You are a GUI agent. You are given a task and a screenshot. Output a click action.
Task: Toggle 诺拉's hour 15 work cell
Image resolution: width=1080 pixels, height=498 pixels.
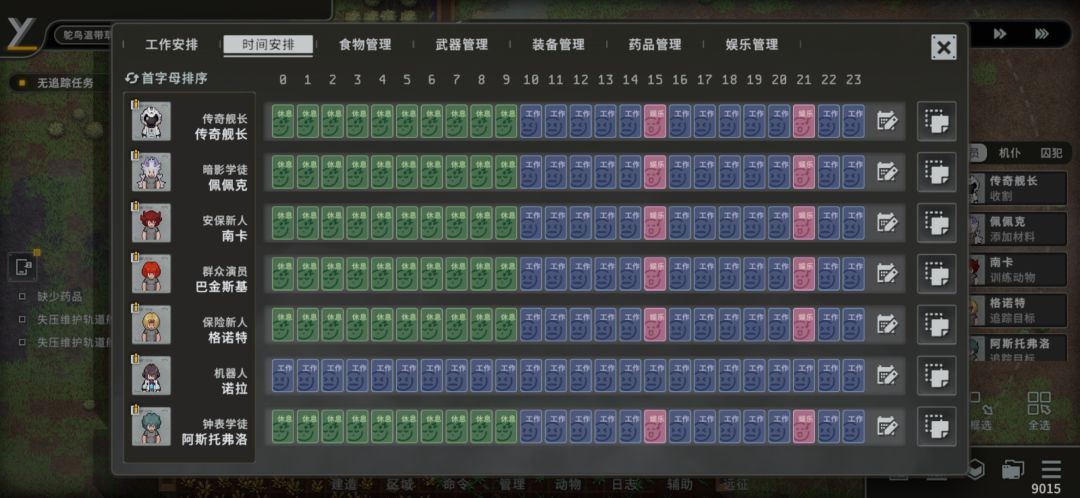point(655,375)
